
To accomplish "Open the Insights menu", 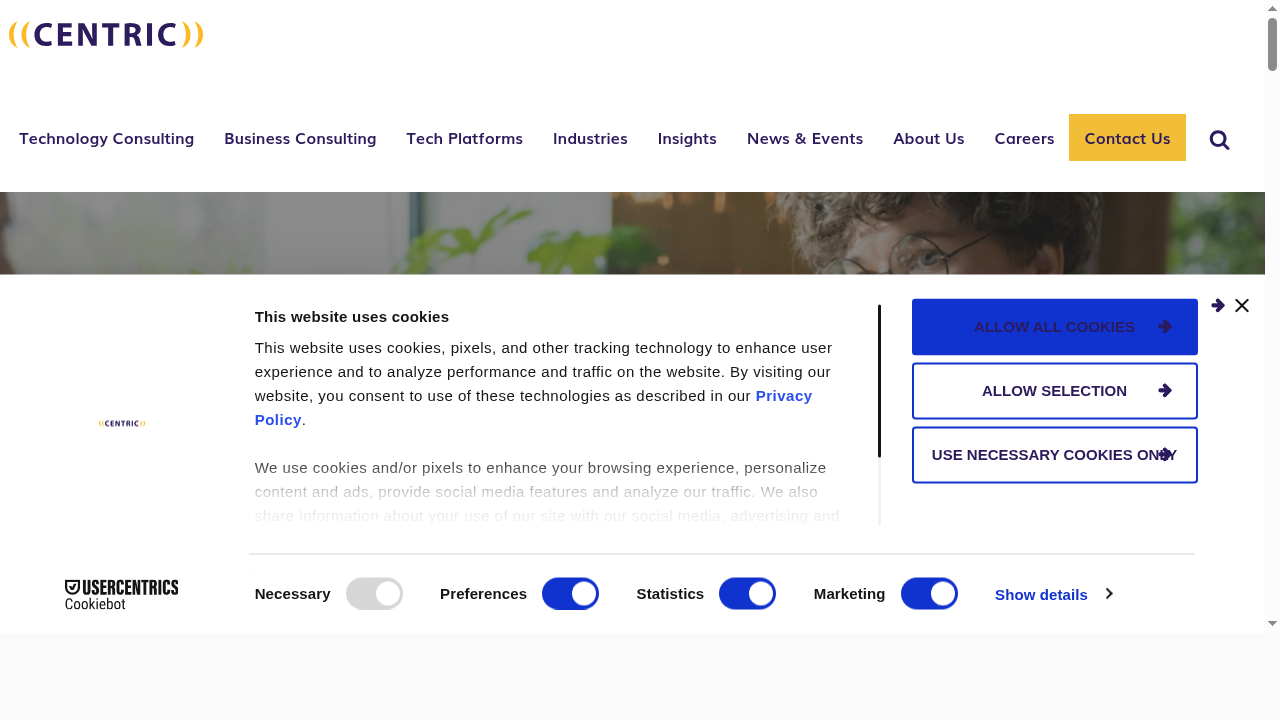I will [x=687, y=138].
